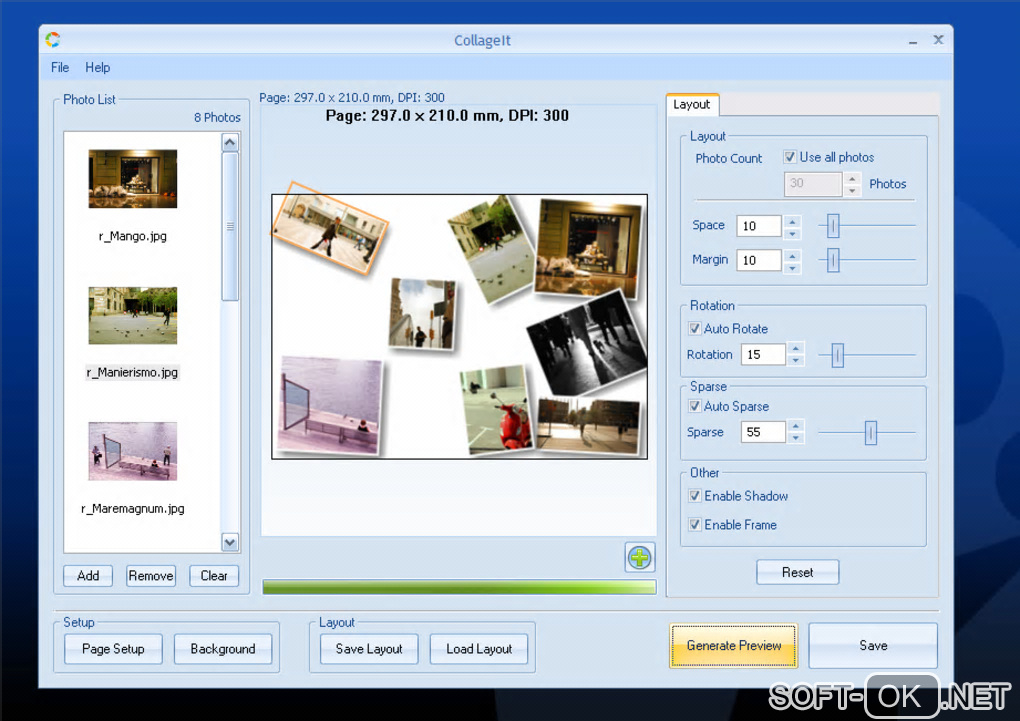Click the photo list scroll down arrow
The height and width of the screenshot is (721, 1020).
pyautogui.click(x=230, y=541)
